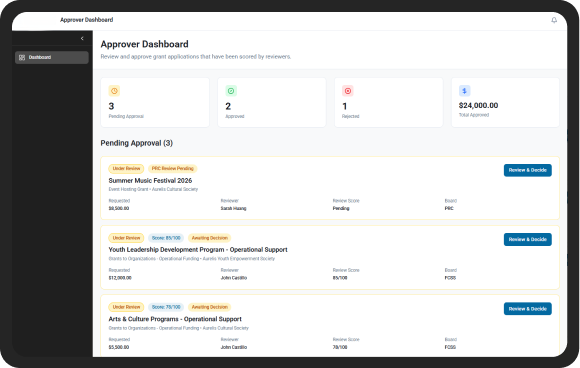Click the Pending Approval (3) heading

tap(136, 143)
